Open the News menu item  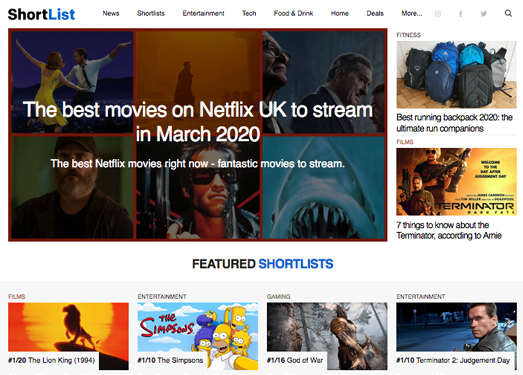point(111,14)
